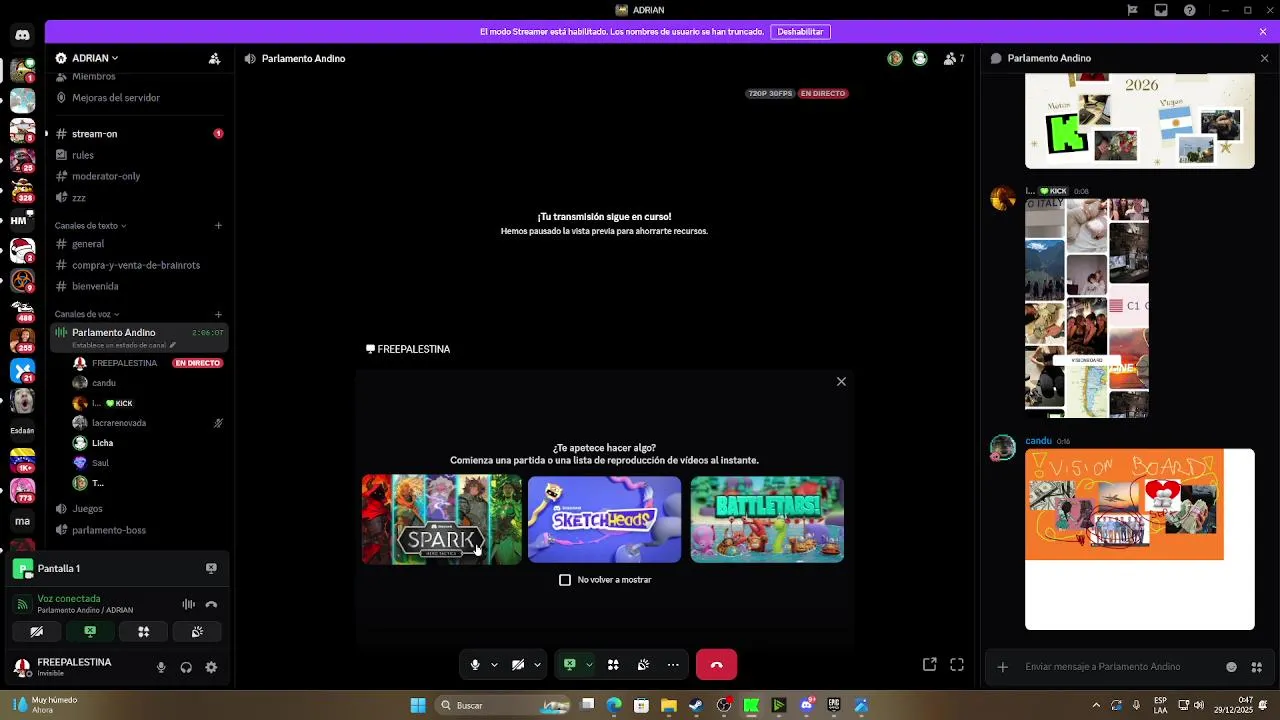Screen dimensions: 1280x720
Task: Start the Sketch Heads activity
Action: [x=604, y=519]
